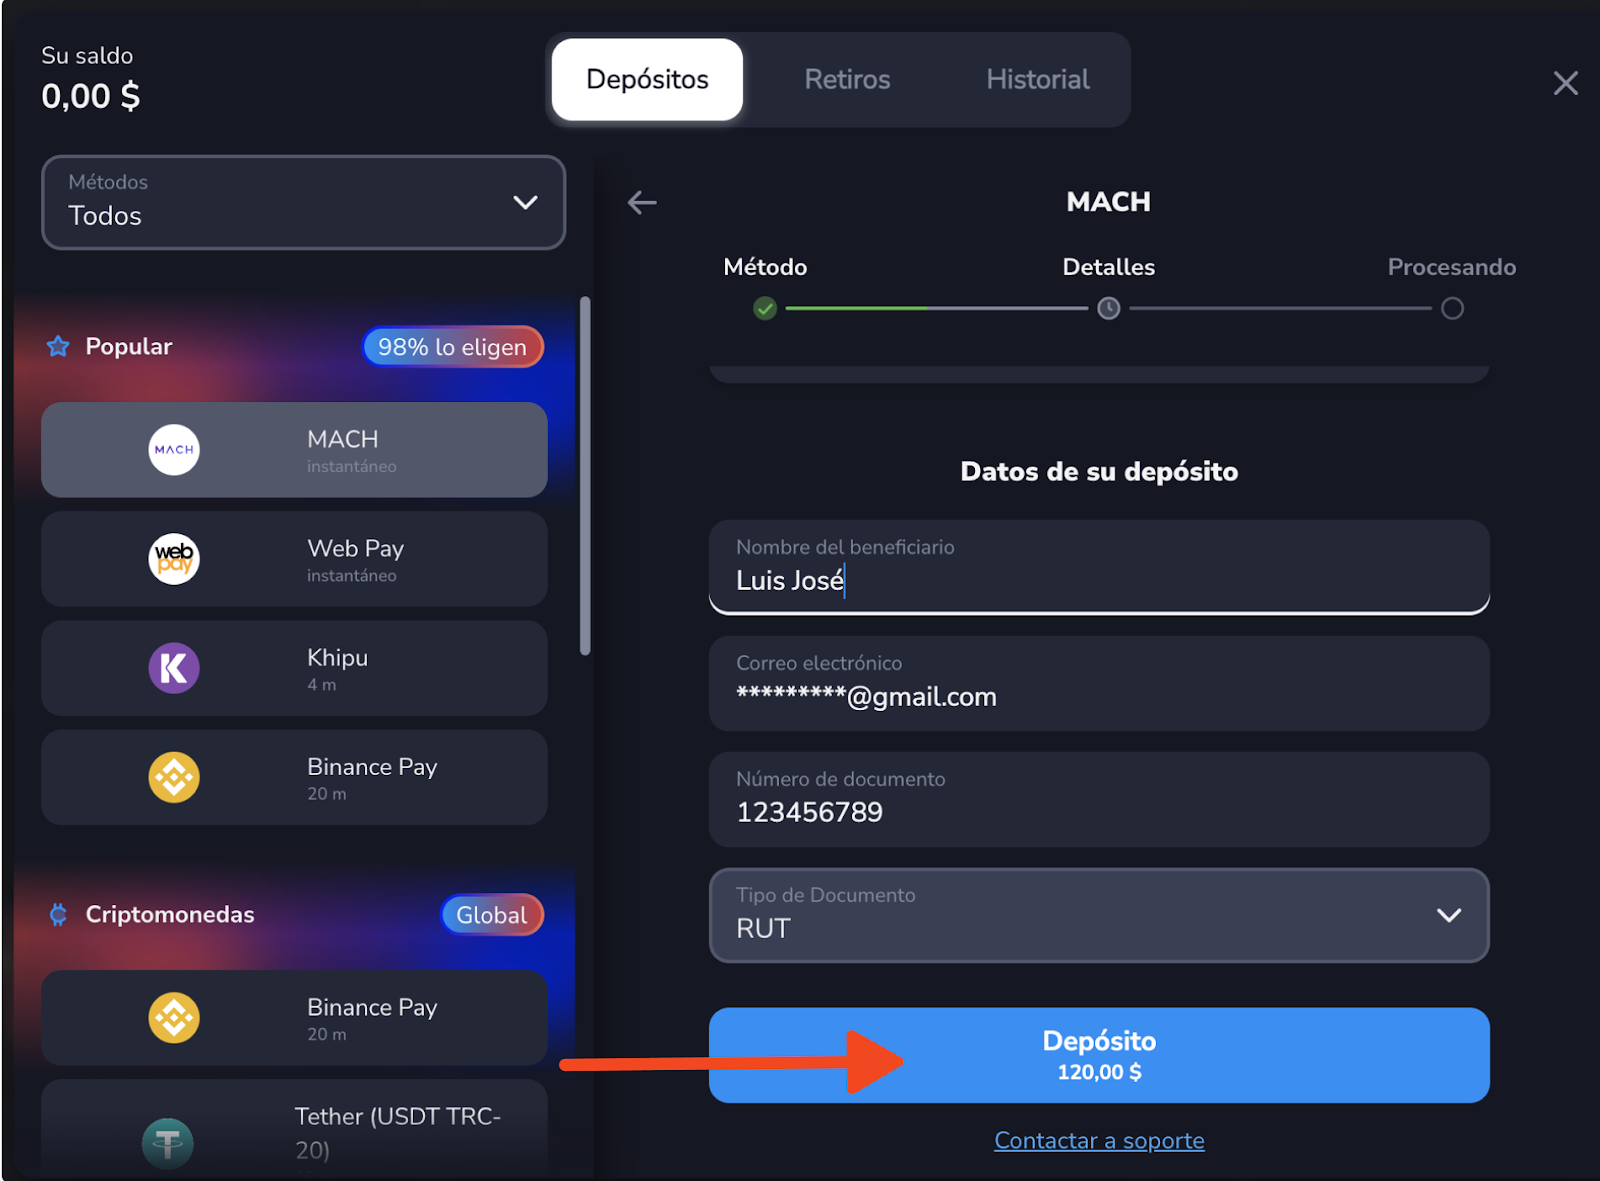Click the chevron in the RUT field
Viewport: 1600px width, 1181px height.
(x=1448, y=915)
